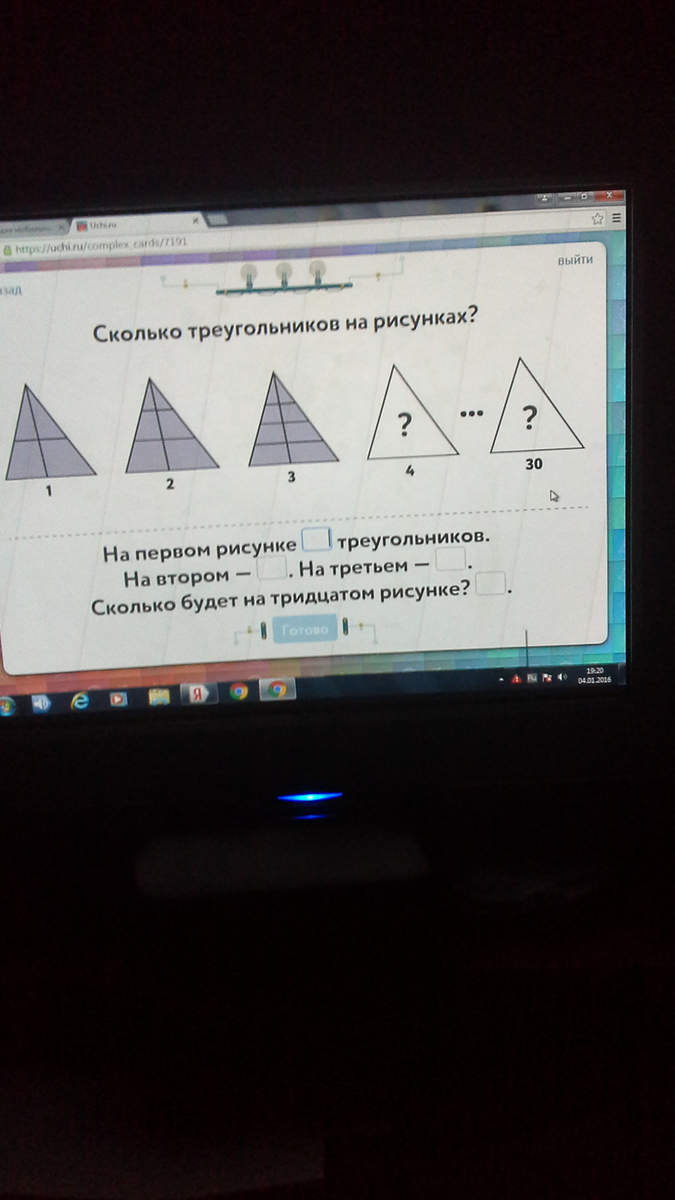675x1200 pixels.
Task: Click the Action Center flag tray icon
Action: (x=547, y=678)
